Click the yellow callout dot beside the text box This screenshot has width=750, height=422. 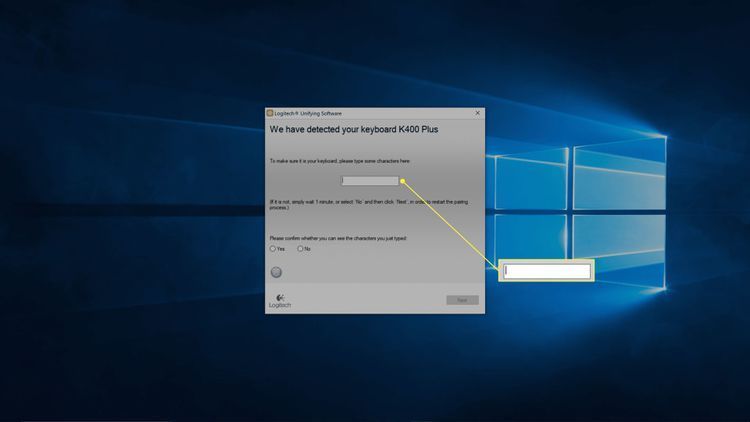[402, 181]
